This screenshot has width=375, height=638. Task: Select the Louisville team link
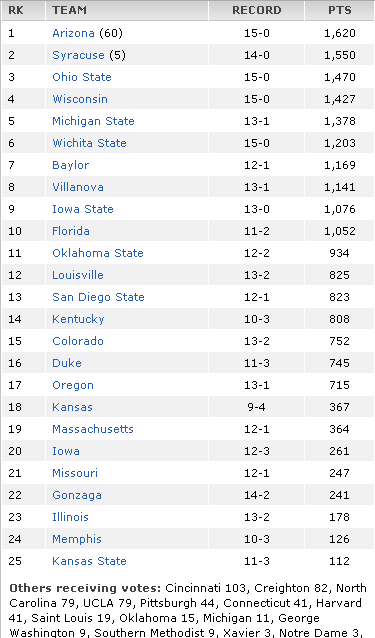(x=78, y=275)
